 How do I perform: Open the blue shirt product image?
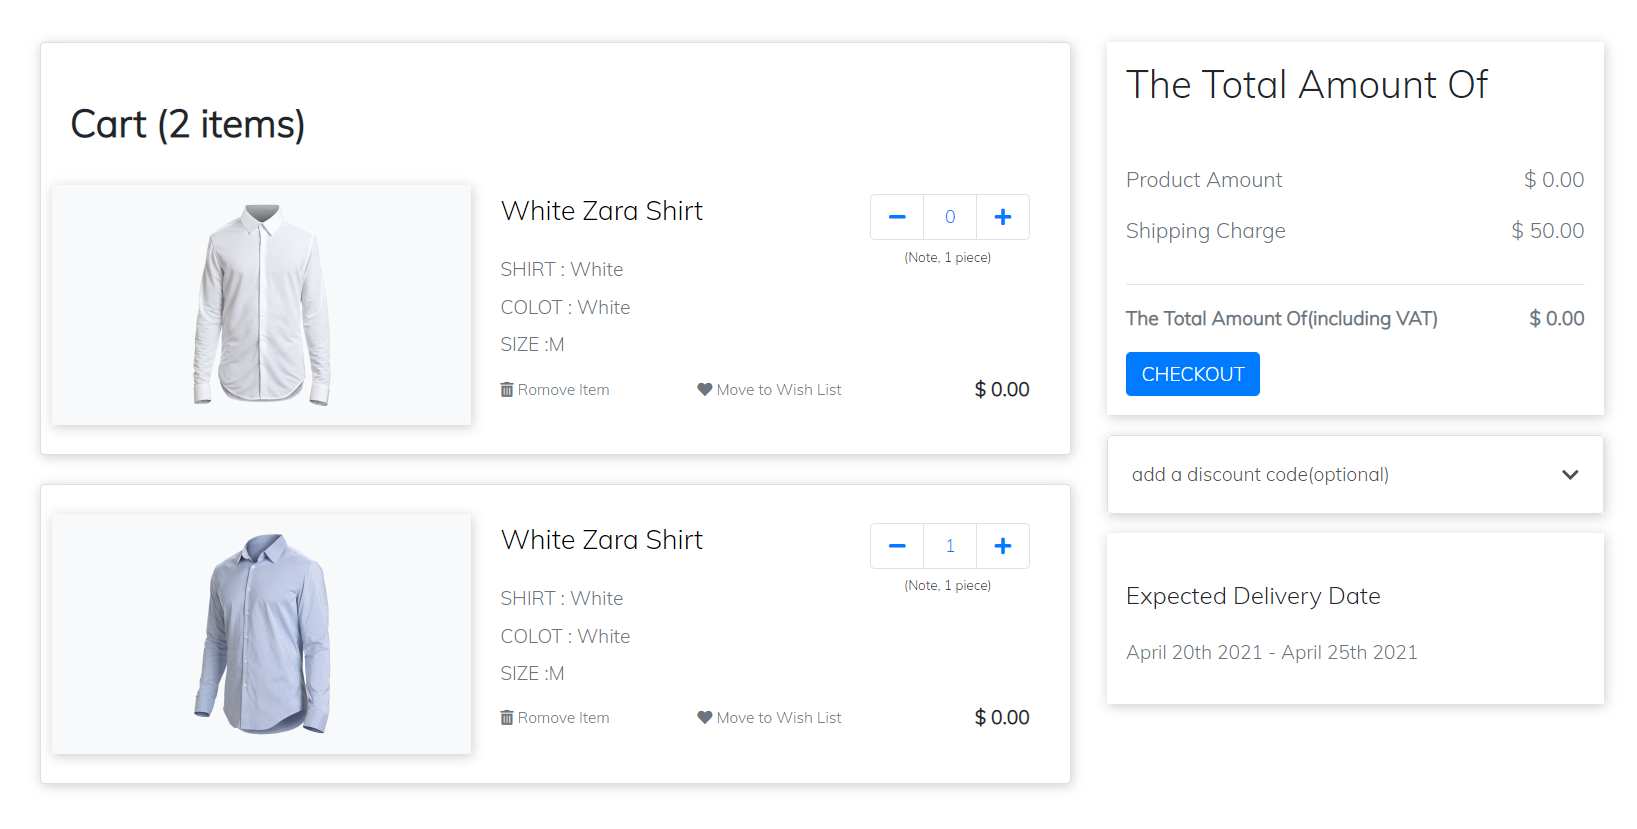[262, 634]
